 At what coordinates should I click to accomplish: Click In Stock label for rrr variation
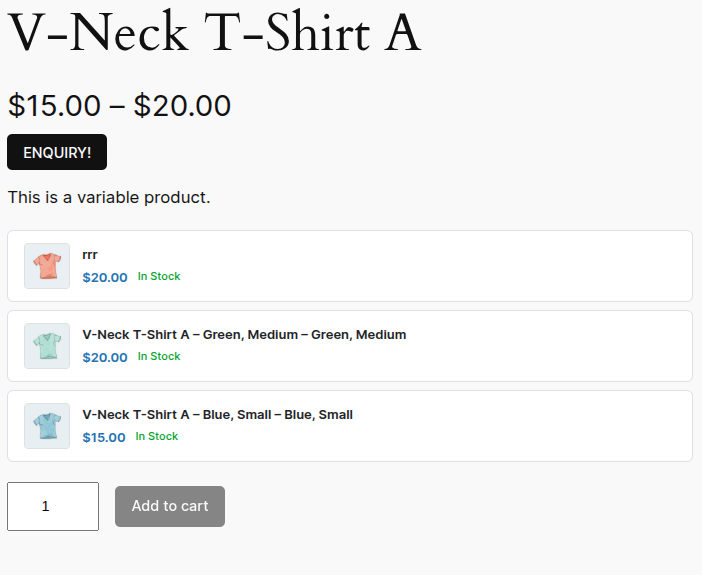point(159,277)
